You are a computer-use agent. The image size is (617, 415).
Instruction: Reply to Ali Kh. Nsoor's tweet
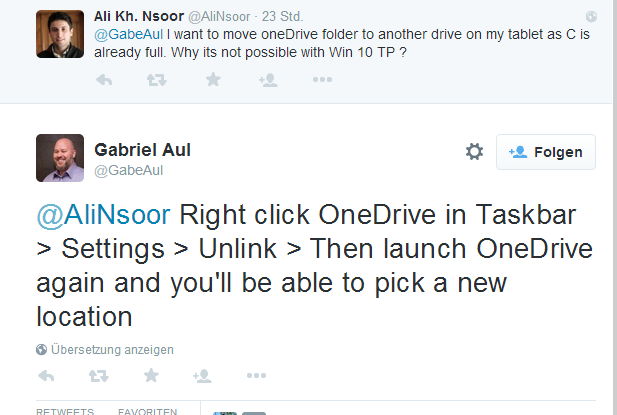pos(104,80)
